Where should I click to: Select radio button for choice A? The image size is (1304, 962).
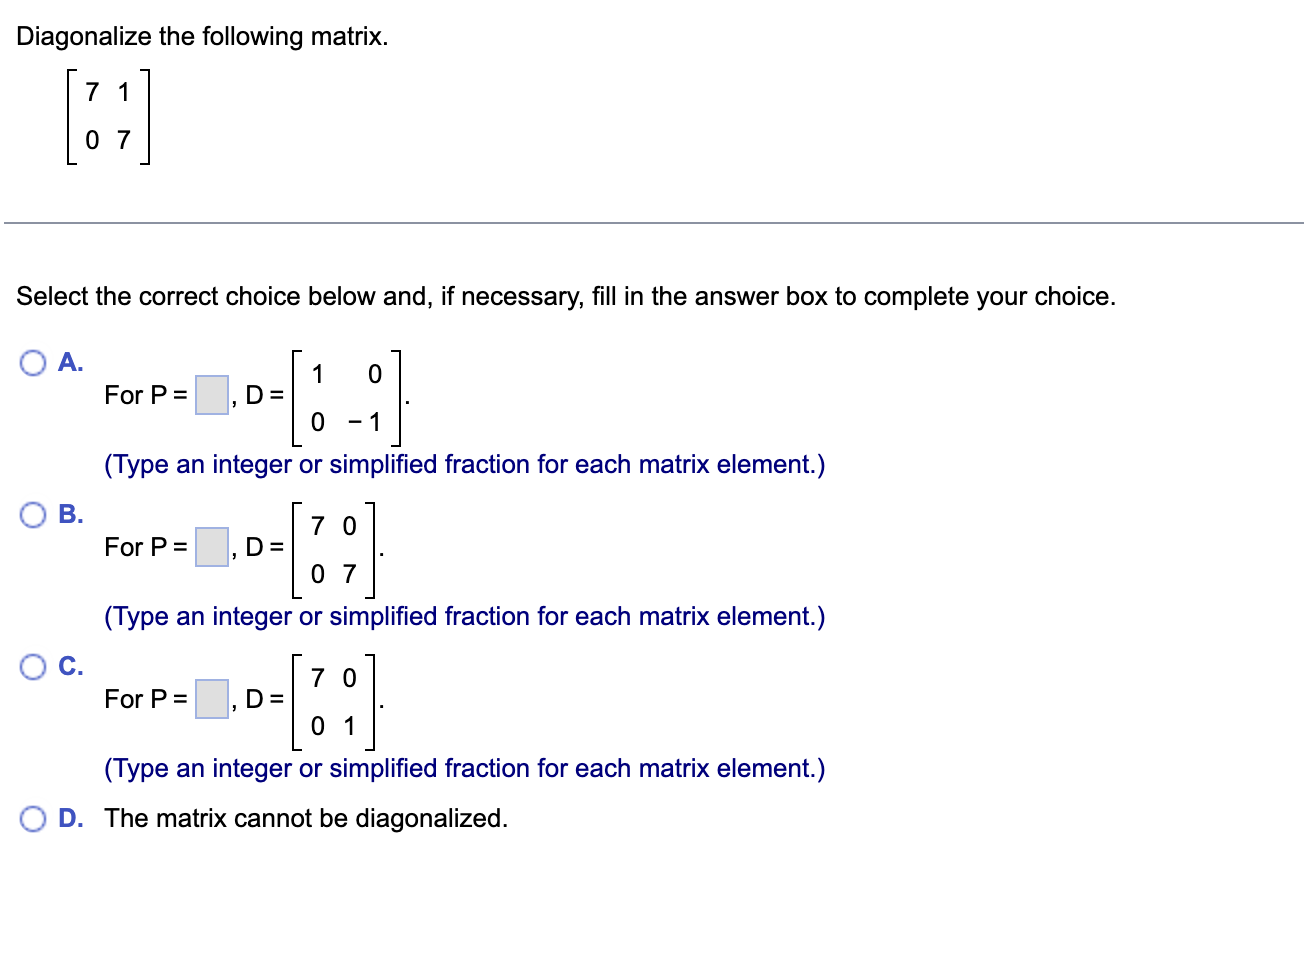click(33, 362)
